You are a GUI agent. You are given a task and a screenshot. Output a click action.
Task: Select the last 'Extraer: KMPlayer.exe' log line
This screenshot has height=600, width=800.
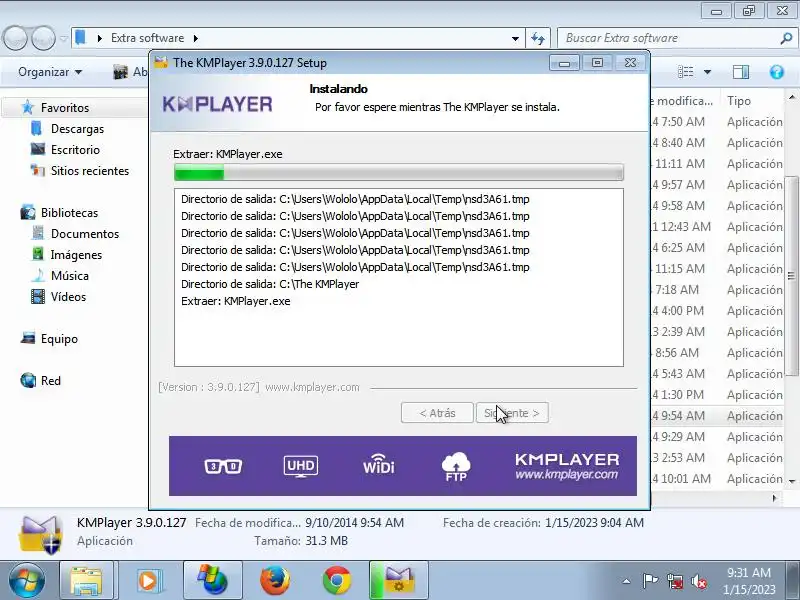click(236, 301)
